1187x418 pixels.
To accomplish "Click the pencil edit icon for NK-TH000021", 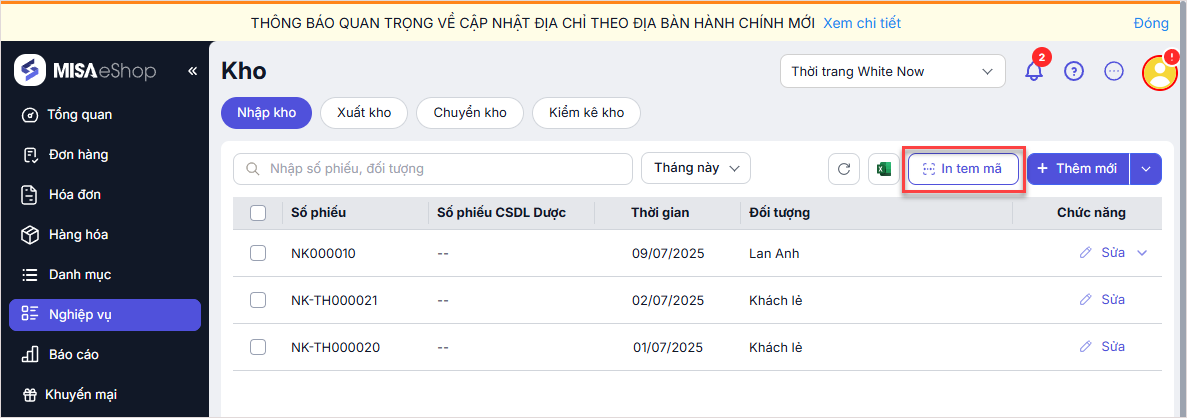I will 1086,300.
